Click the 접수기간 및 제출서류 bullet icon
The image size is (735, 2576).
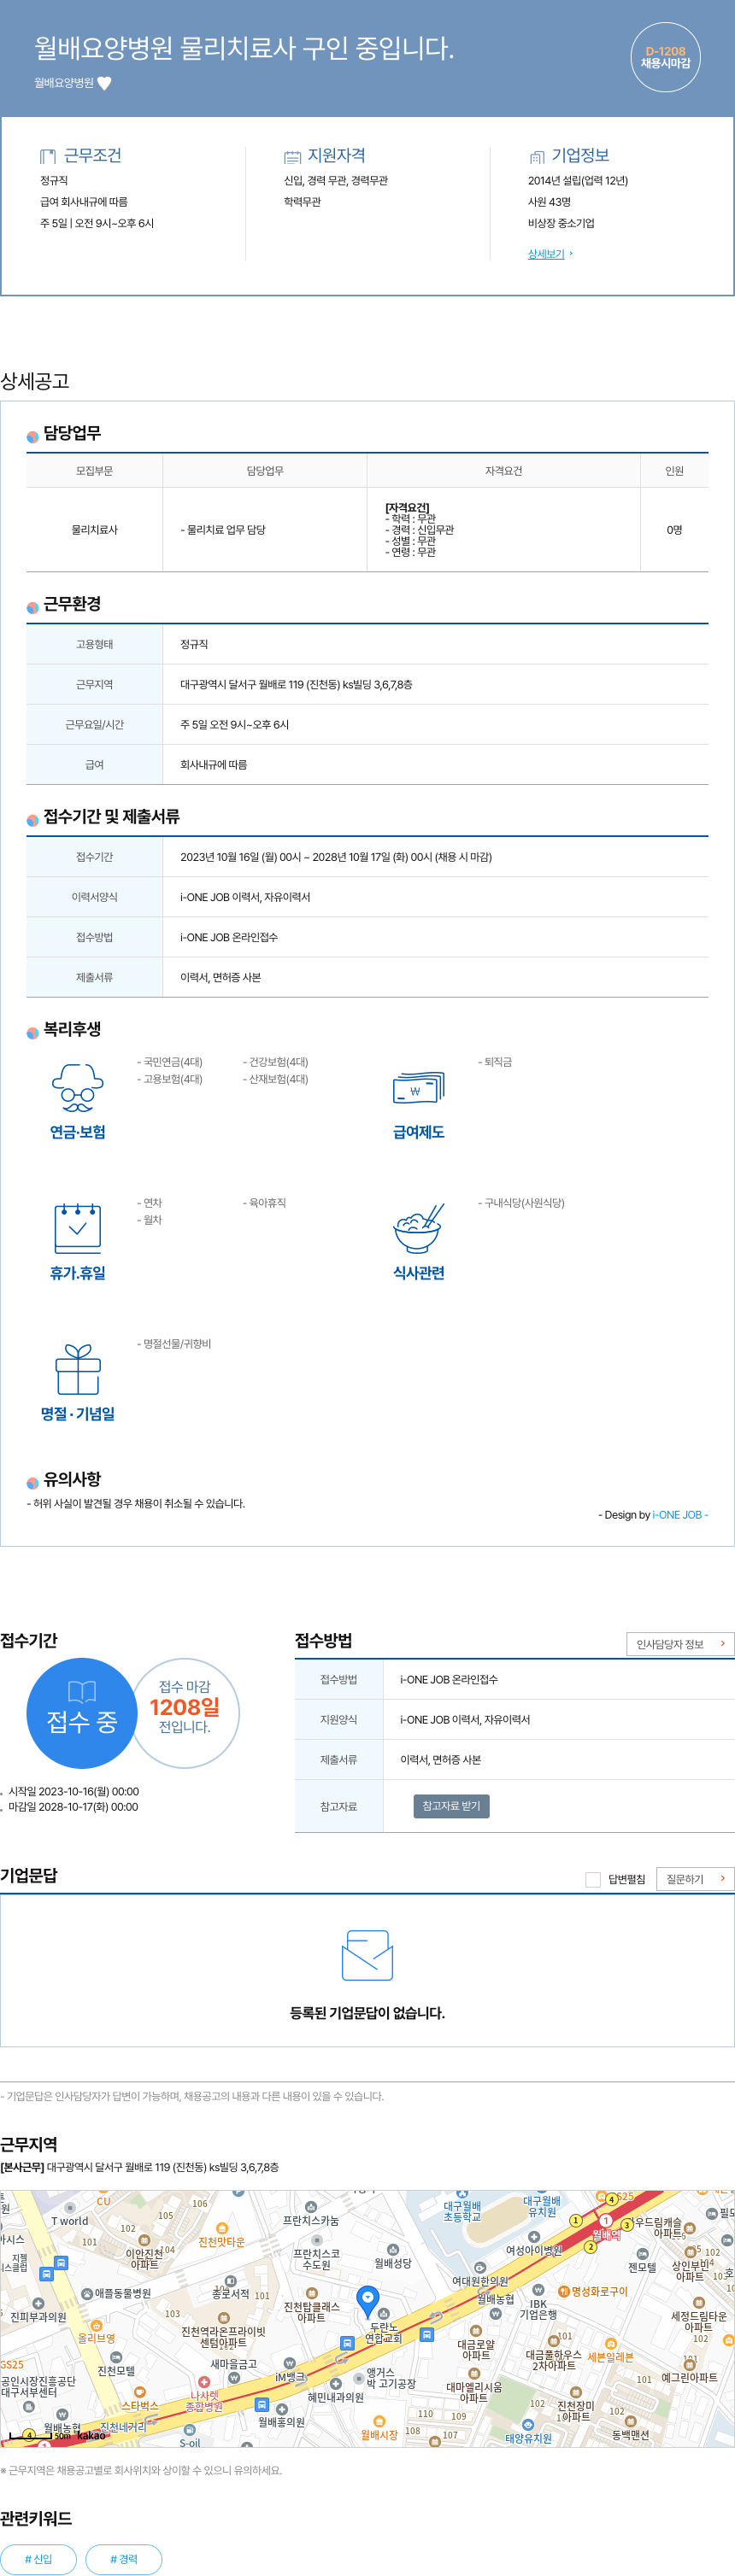click(32, 820)
